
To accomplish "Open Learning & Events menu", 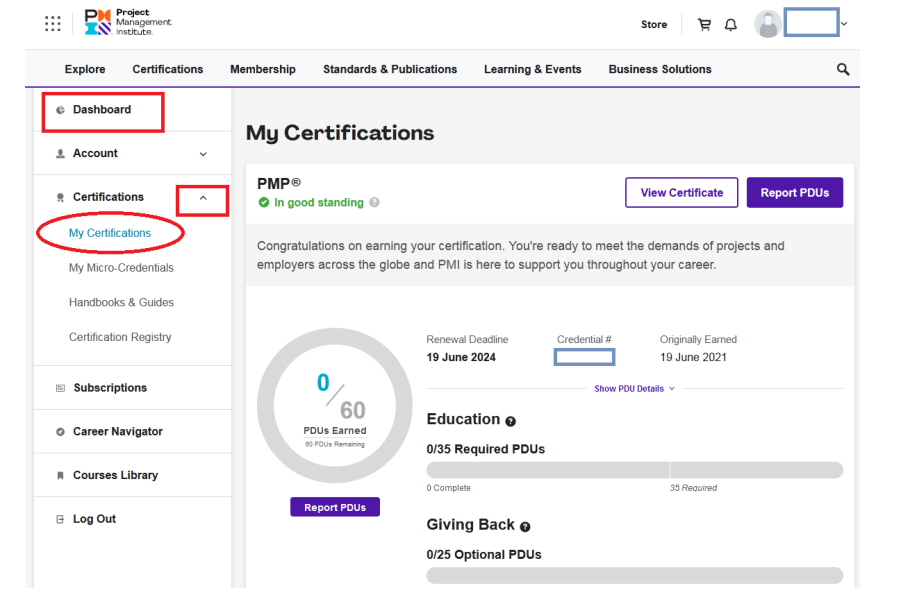I will tap(533, 69).
